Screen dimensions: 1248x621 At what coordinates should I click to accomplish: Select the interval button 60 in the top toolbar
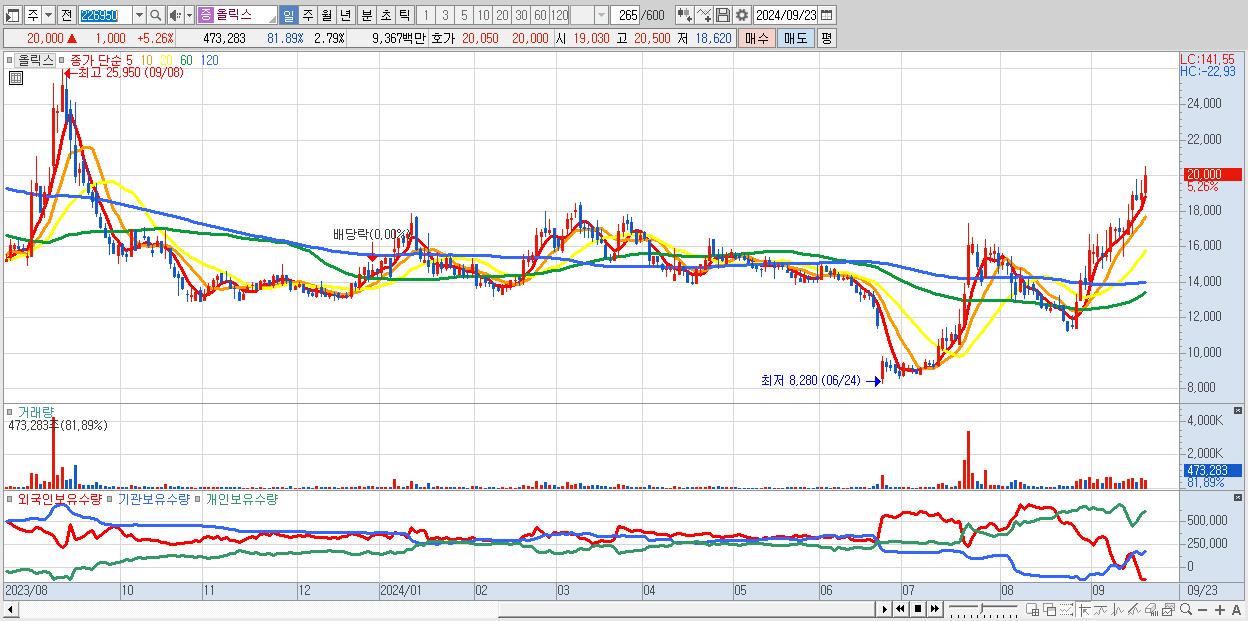540,15
